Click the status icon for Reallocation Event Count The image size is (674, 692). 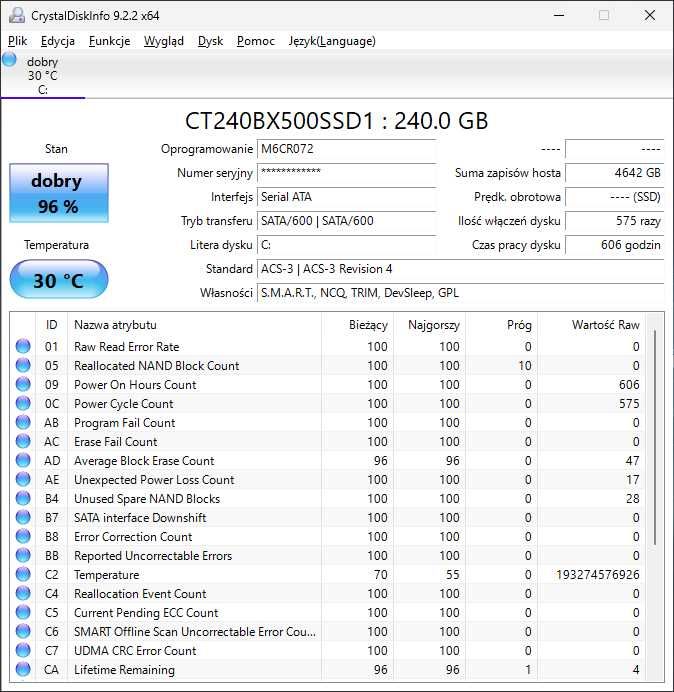click(23, 593)
